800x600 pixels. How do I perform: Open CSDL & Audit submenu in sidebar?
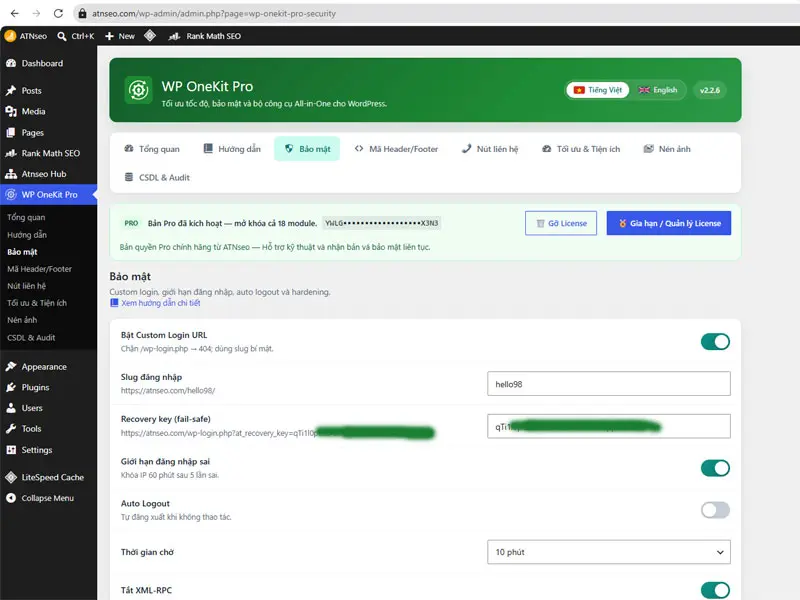click(31, 337)
